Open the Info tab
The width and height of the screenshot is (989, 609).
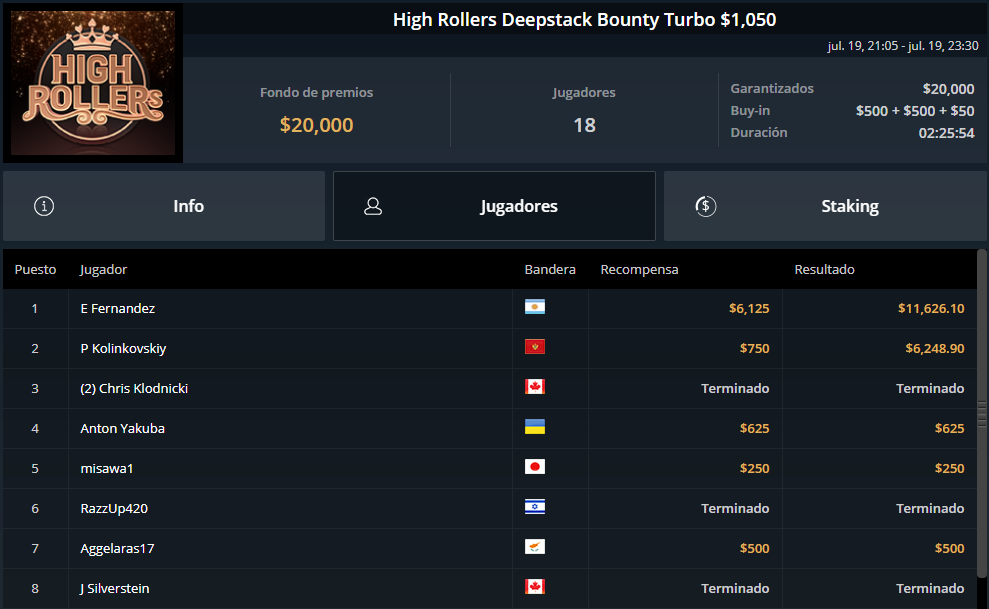tap(164, 206)
